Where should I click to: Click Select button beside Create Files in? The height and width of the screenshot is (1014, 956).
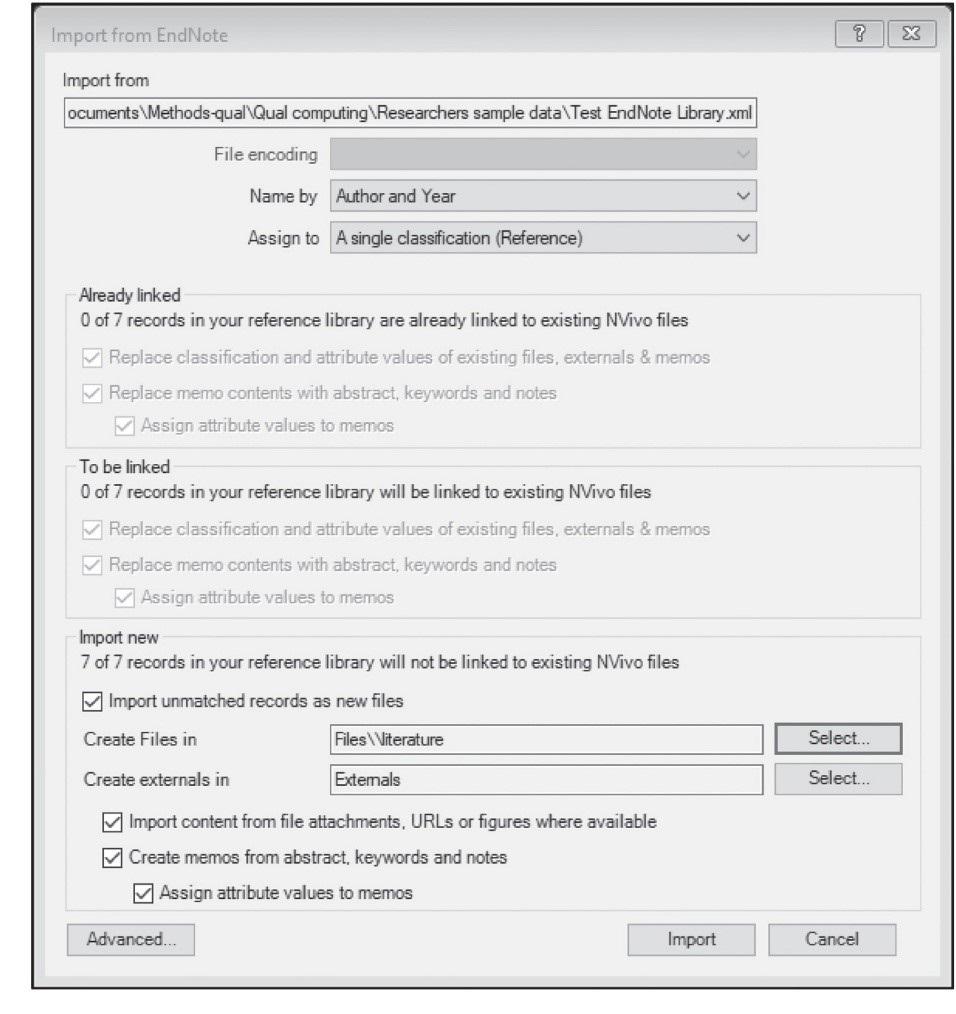click(x=838, y=739)
